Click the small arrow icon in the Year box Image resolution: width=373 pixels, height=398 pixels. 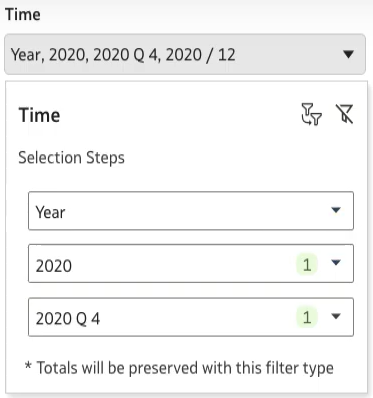tap(336, 210)
